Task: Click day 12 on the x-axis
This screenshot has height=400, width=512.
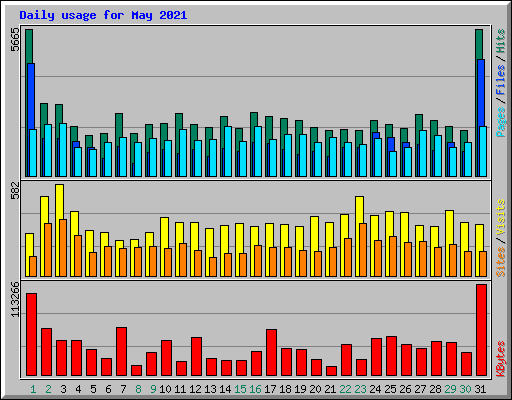Action: coord(195,389)
